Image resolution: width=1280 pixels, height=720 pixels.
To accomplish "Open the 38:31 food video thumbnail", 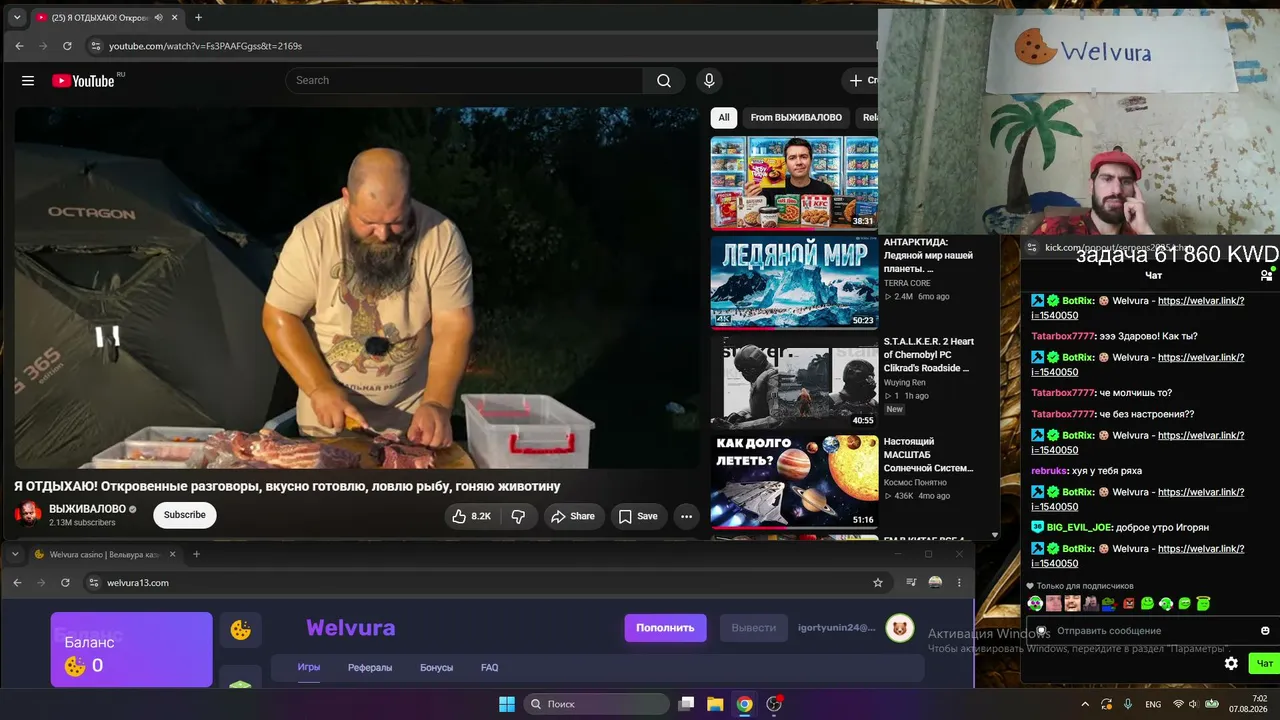I will pos(794,182).
